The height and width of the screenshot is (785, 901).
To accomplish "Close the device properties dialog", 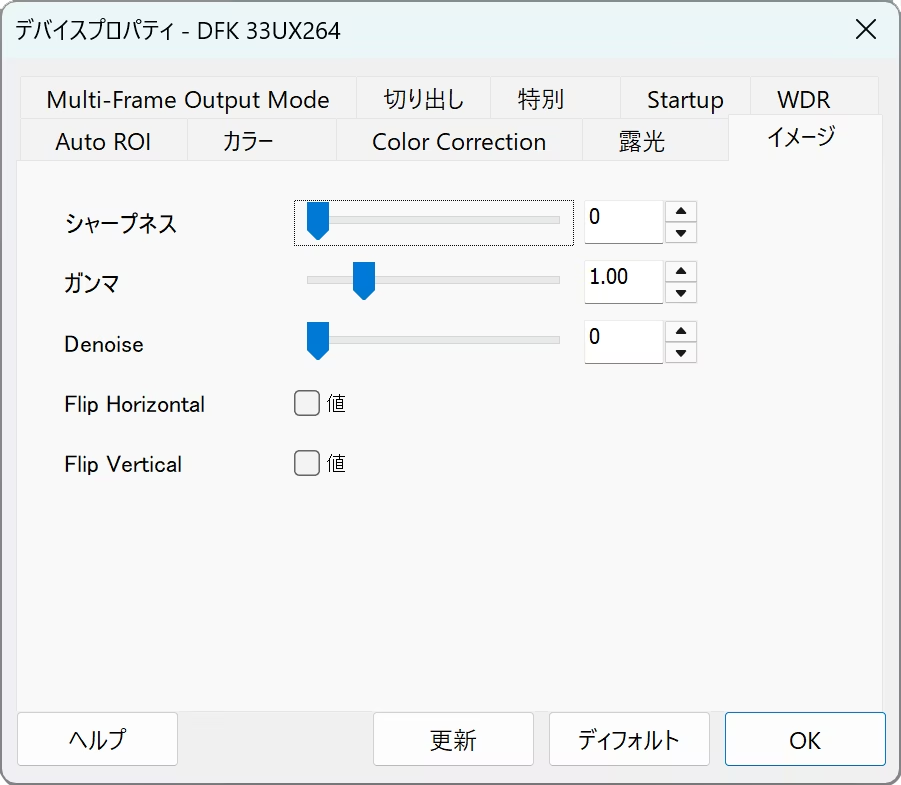I will tap(865, 30).
